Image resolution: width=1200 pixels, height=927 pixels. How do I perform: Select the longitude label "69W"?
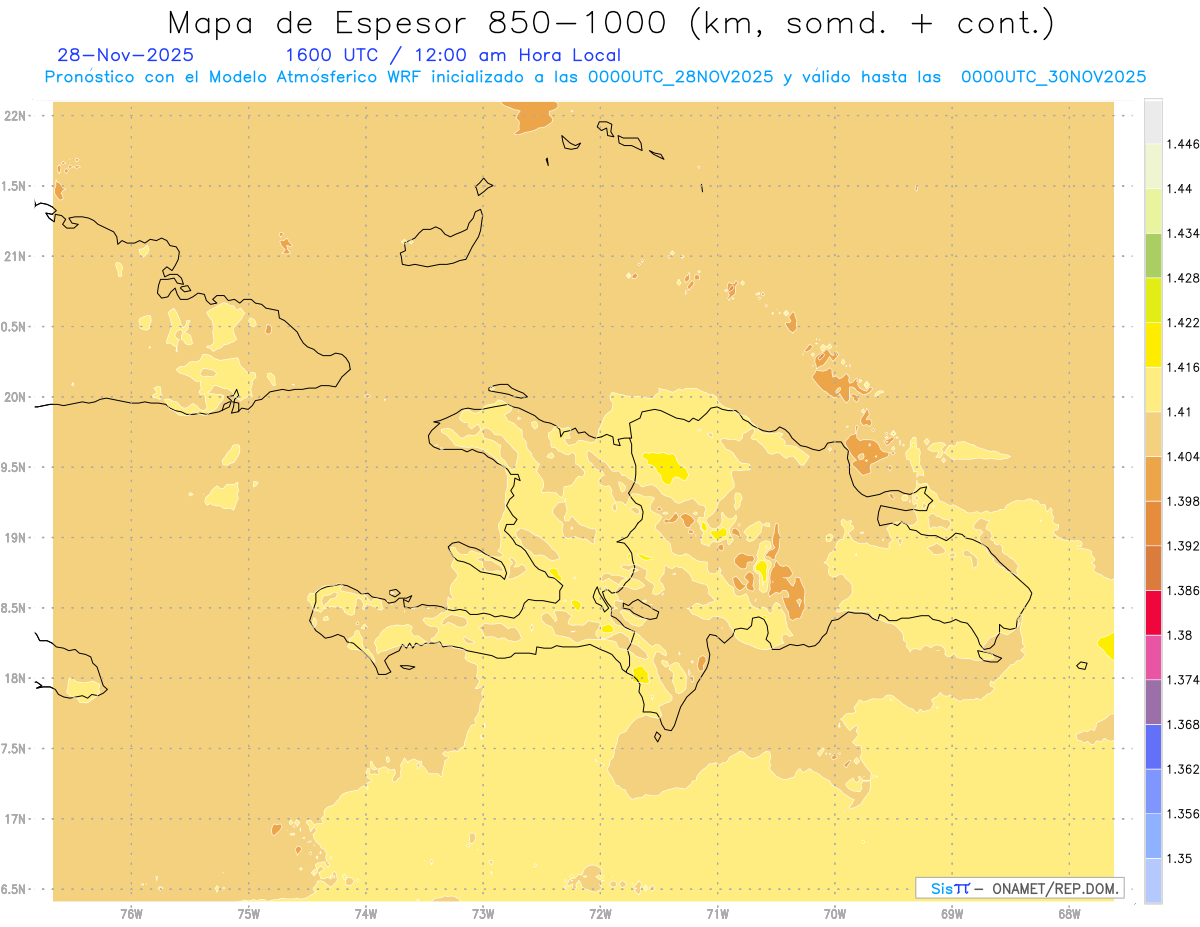[952, 913]
